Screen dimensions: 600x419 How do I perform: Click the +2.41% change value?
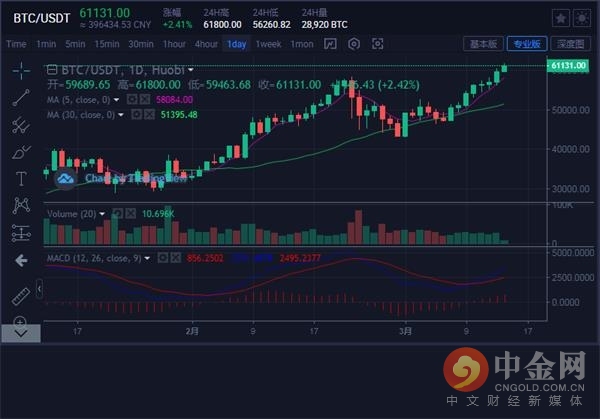coord(177,25)
